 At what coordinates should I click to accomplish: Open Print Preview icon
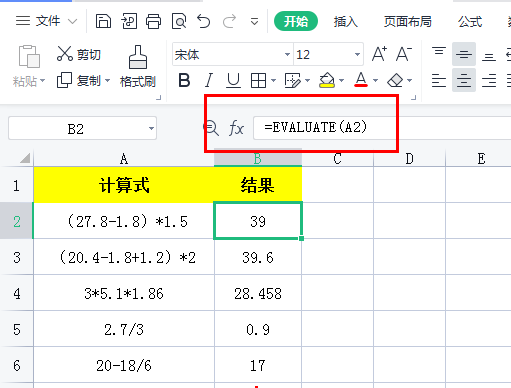tap(179, 21)
